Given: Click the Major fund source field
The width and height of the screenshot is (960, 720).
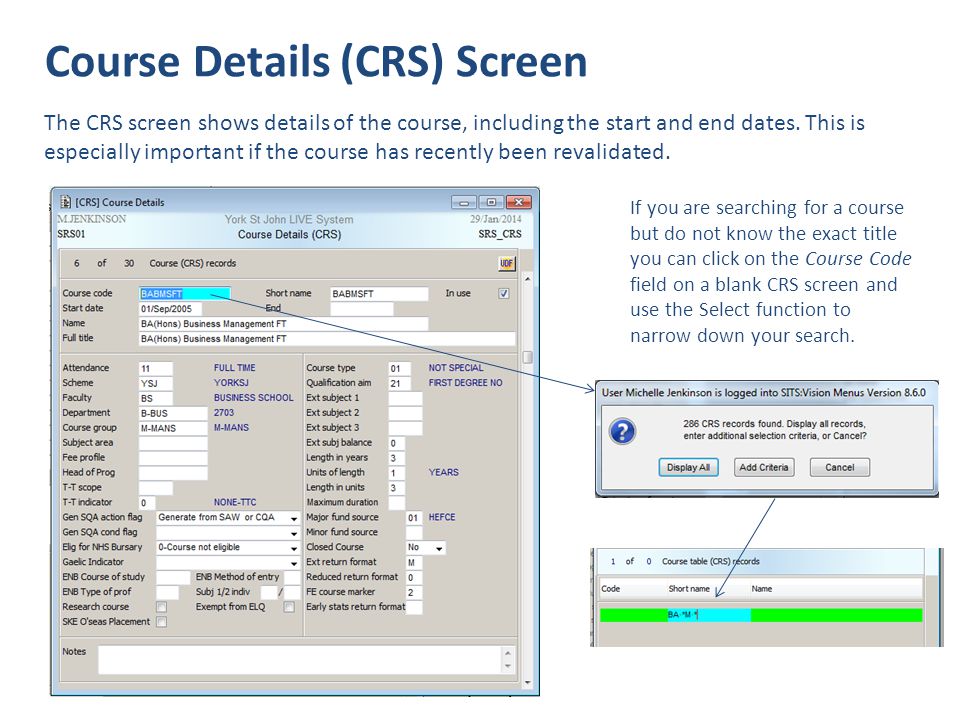Looking at the screenshot, I should (414, 518).
